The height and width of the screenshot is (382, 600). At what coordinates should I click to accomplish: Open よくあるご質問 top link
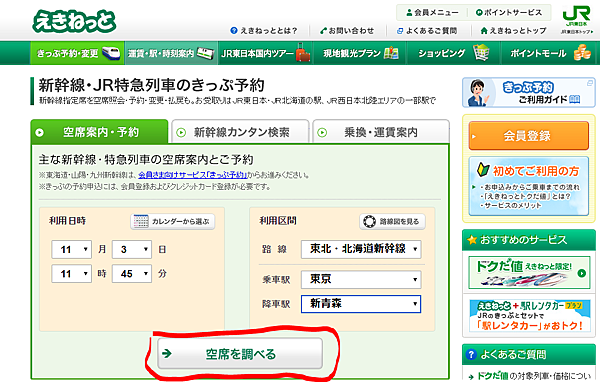[427, 31]
